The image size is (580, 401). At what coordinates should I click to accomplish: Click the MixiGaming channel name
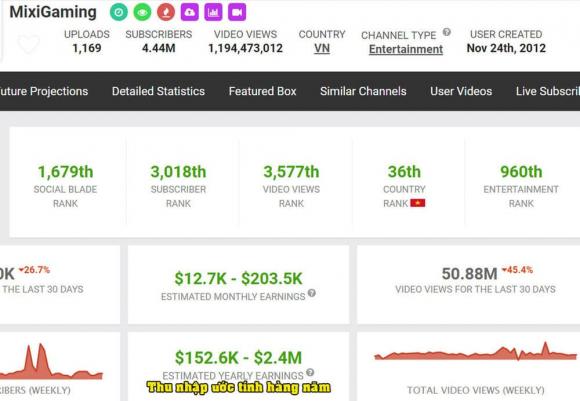(x=53, y=12)
